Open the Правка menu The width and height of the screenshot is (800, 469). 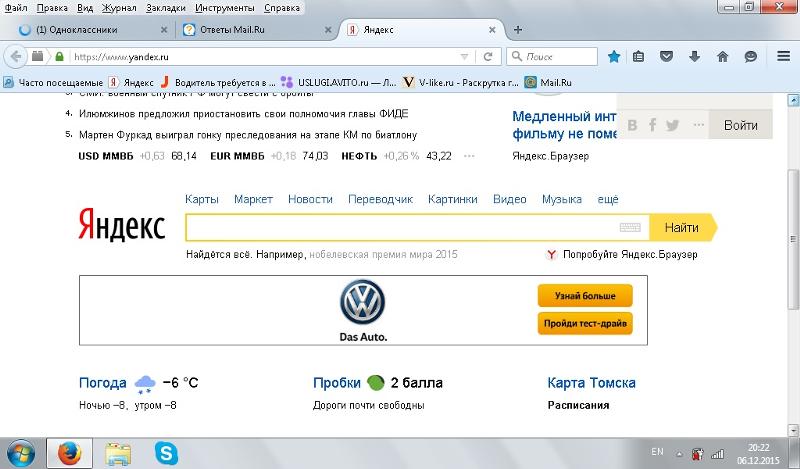click(52, 8)
